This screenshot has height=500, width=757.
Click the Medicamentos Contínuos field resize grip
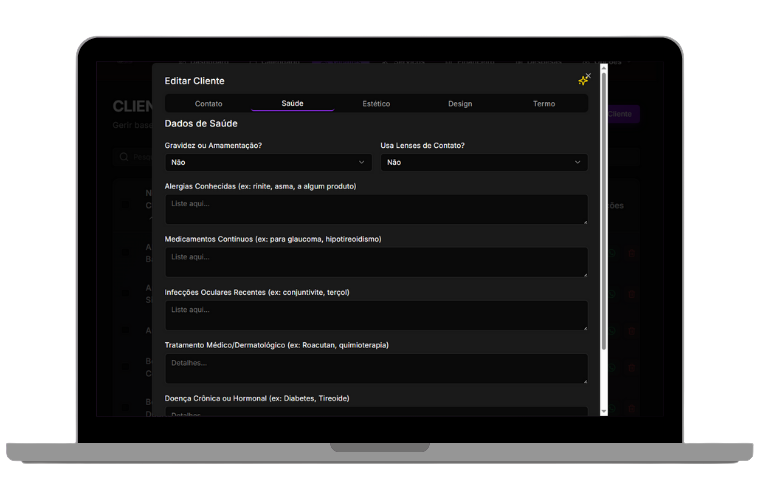[x=585, y=274]
